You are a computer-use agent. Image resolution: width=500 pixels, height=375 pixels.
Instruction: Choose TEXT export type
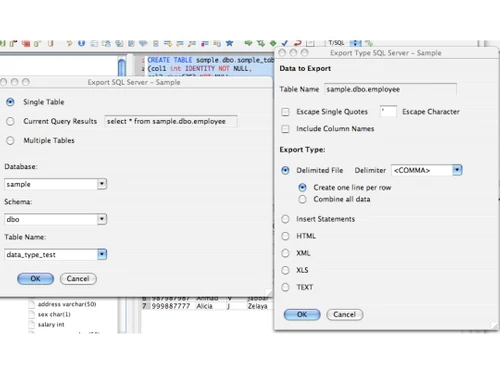[285, 287]
